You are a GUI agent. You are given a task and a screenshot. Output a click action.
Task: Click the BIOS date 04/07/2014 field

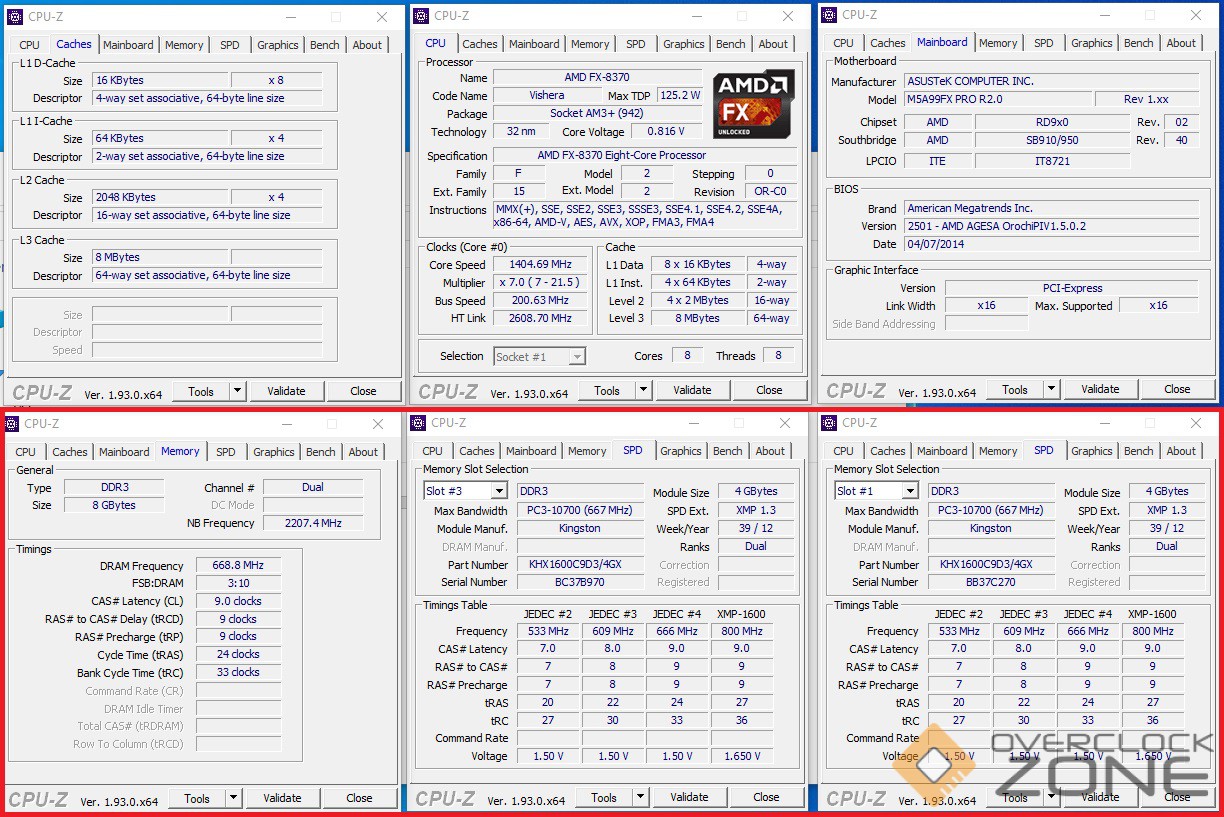(x=1051, y=244)
